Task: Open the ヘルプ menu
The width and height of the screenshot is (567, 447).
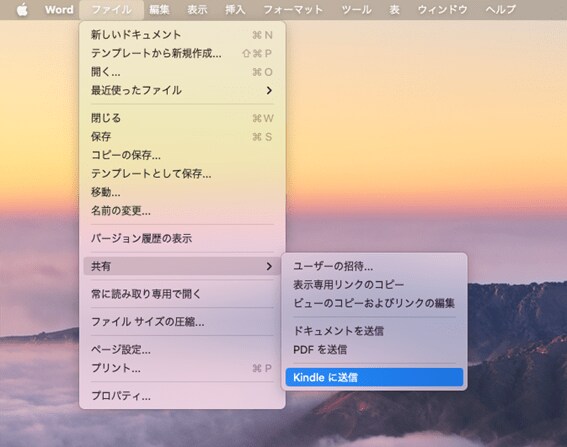Action: click(500, 10)
